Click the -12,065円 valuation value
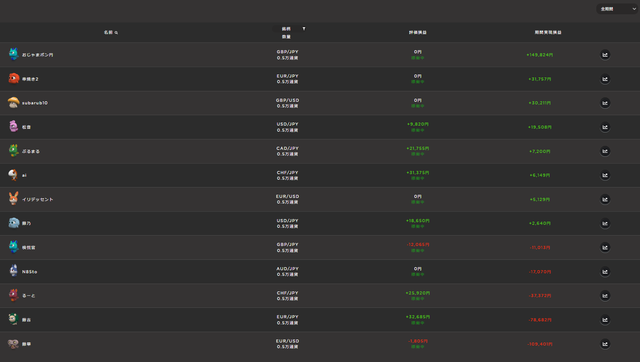Viewport: 640px width, 362px height. point(418,244)
